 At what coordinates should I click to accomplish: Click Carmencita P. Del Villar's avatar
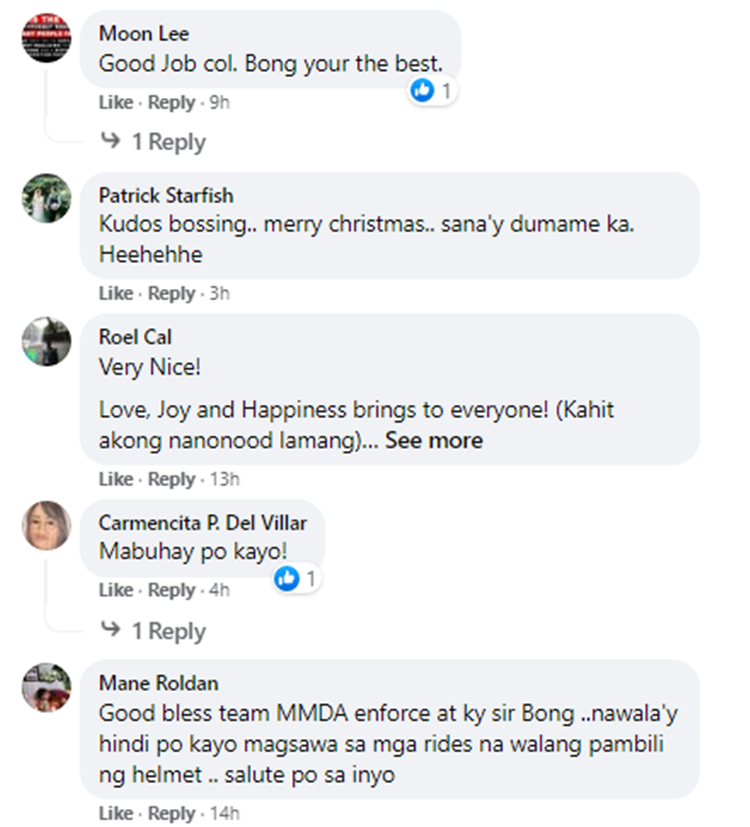pyautogui.click(x=46, y=526)
